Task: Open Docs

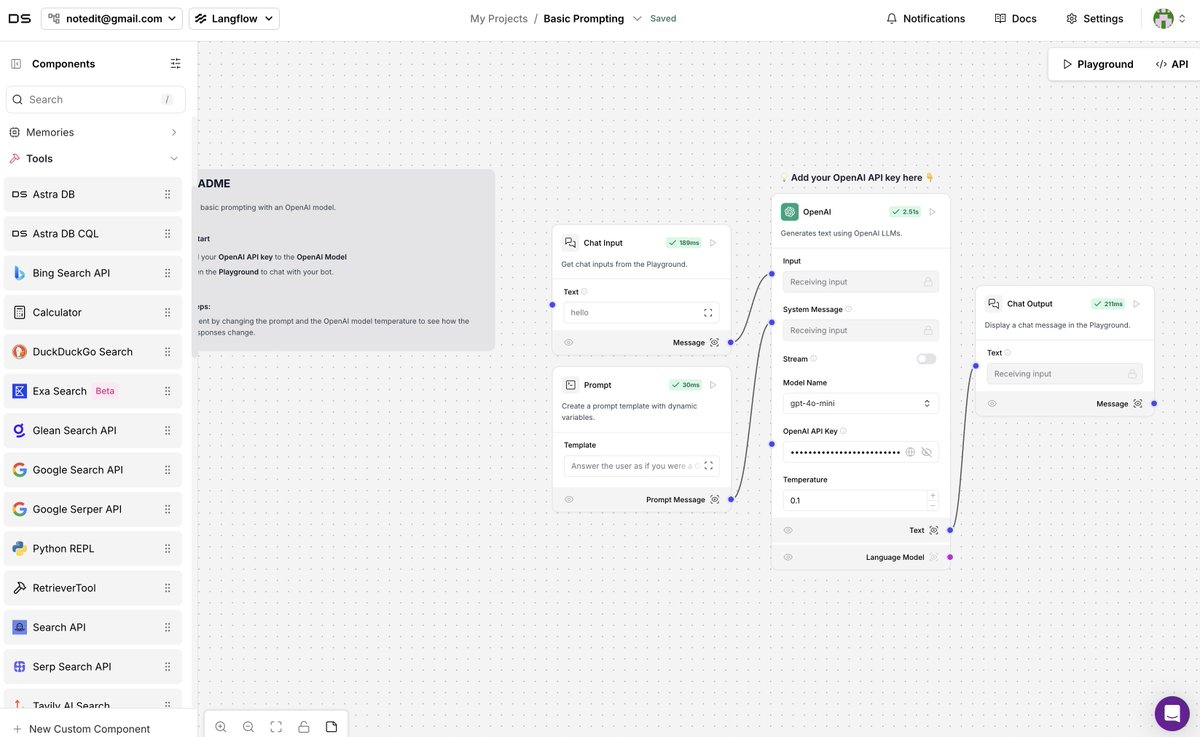Action: tap(1016, 18)
